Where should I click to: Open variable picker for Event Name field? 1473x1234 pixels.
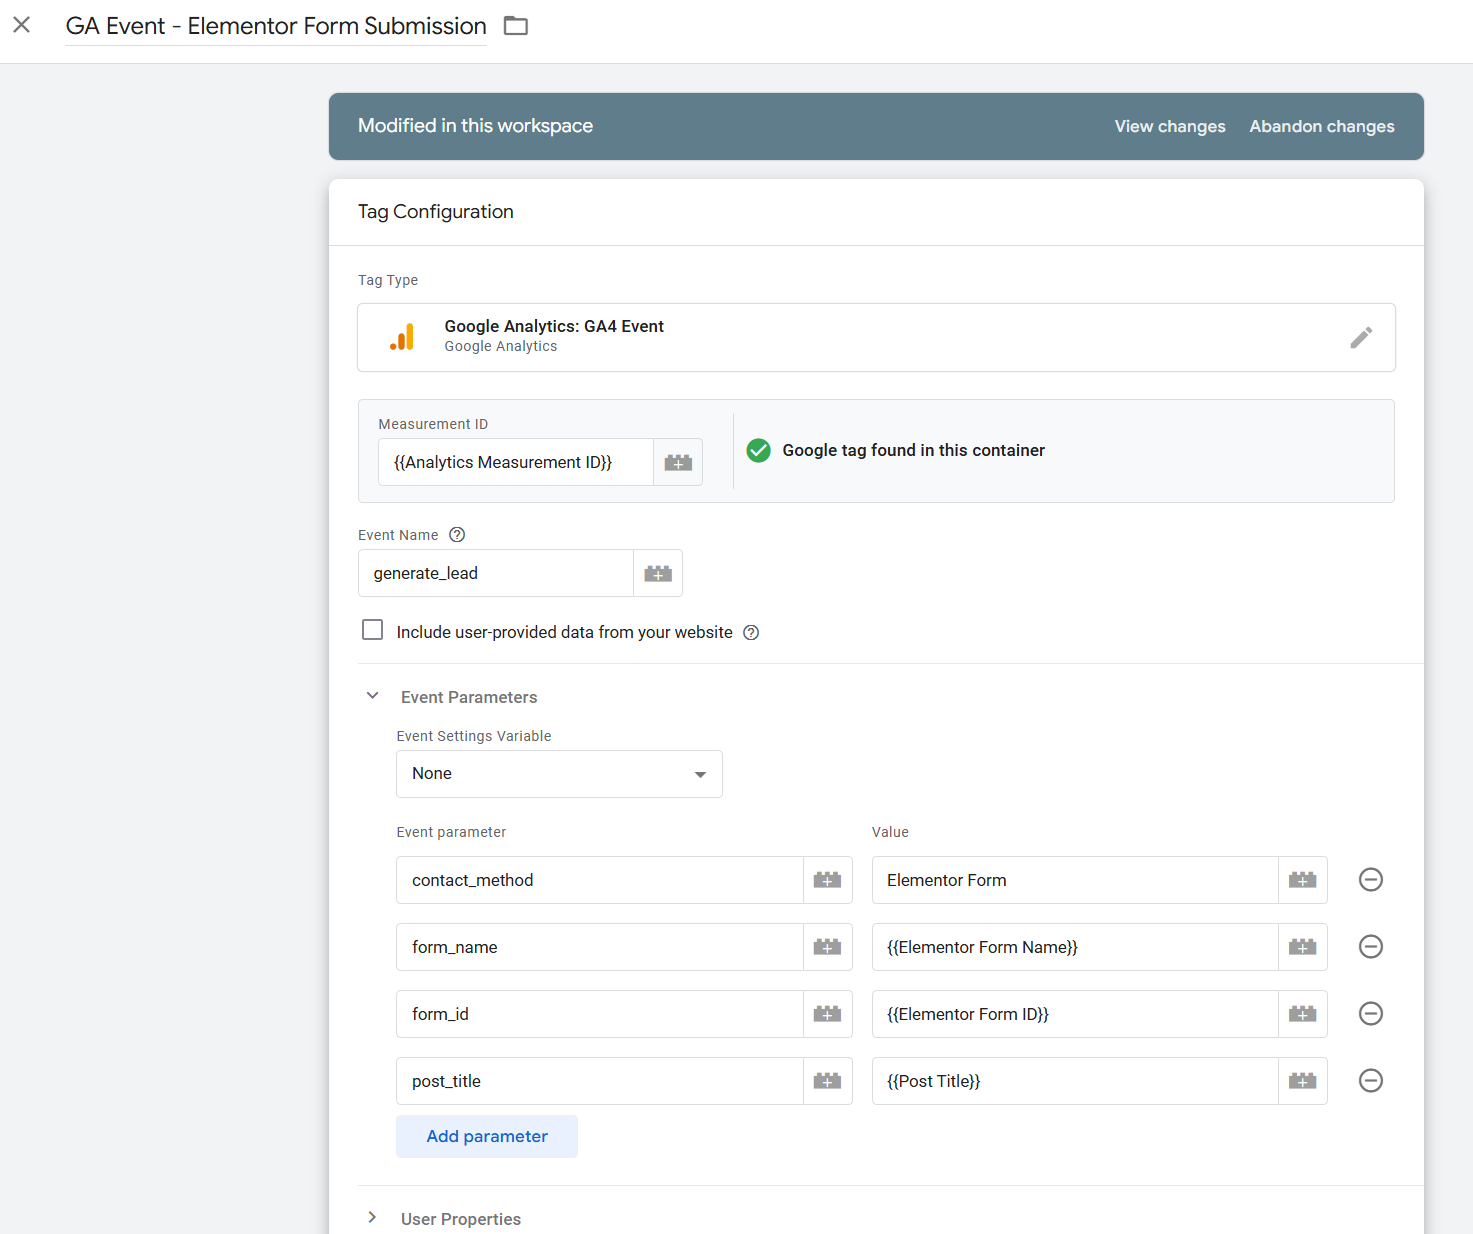pyautogui.click(x=657, y=572)
